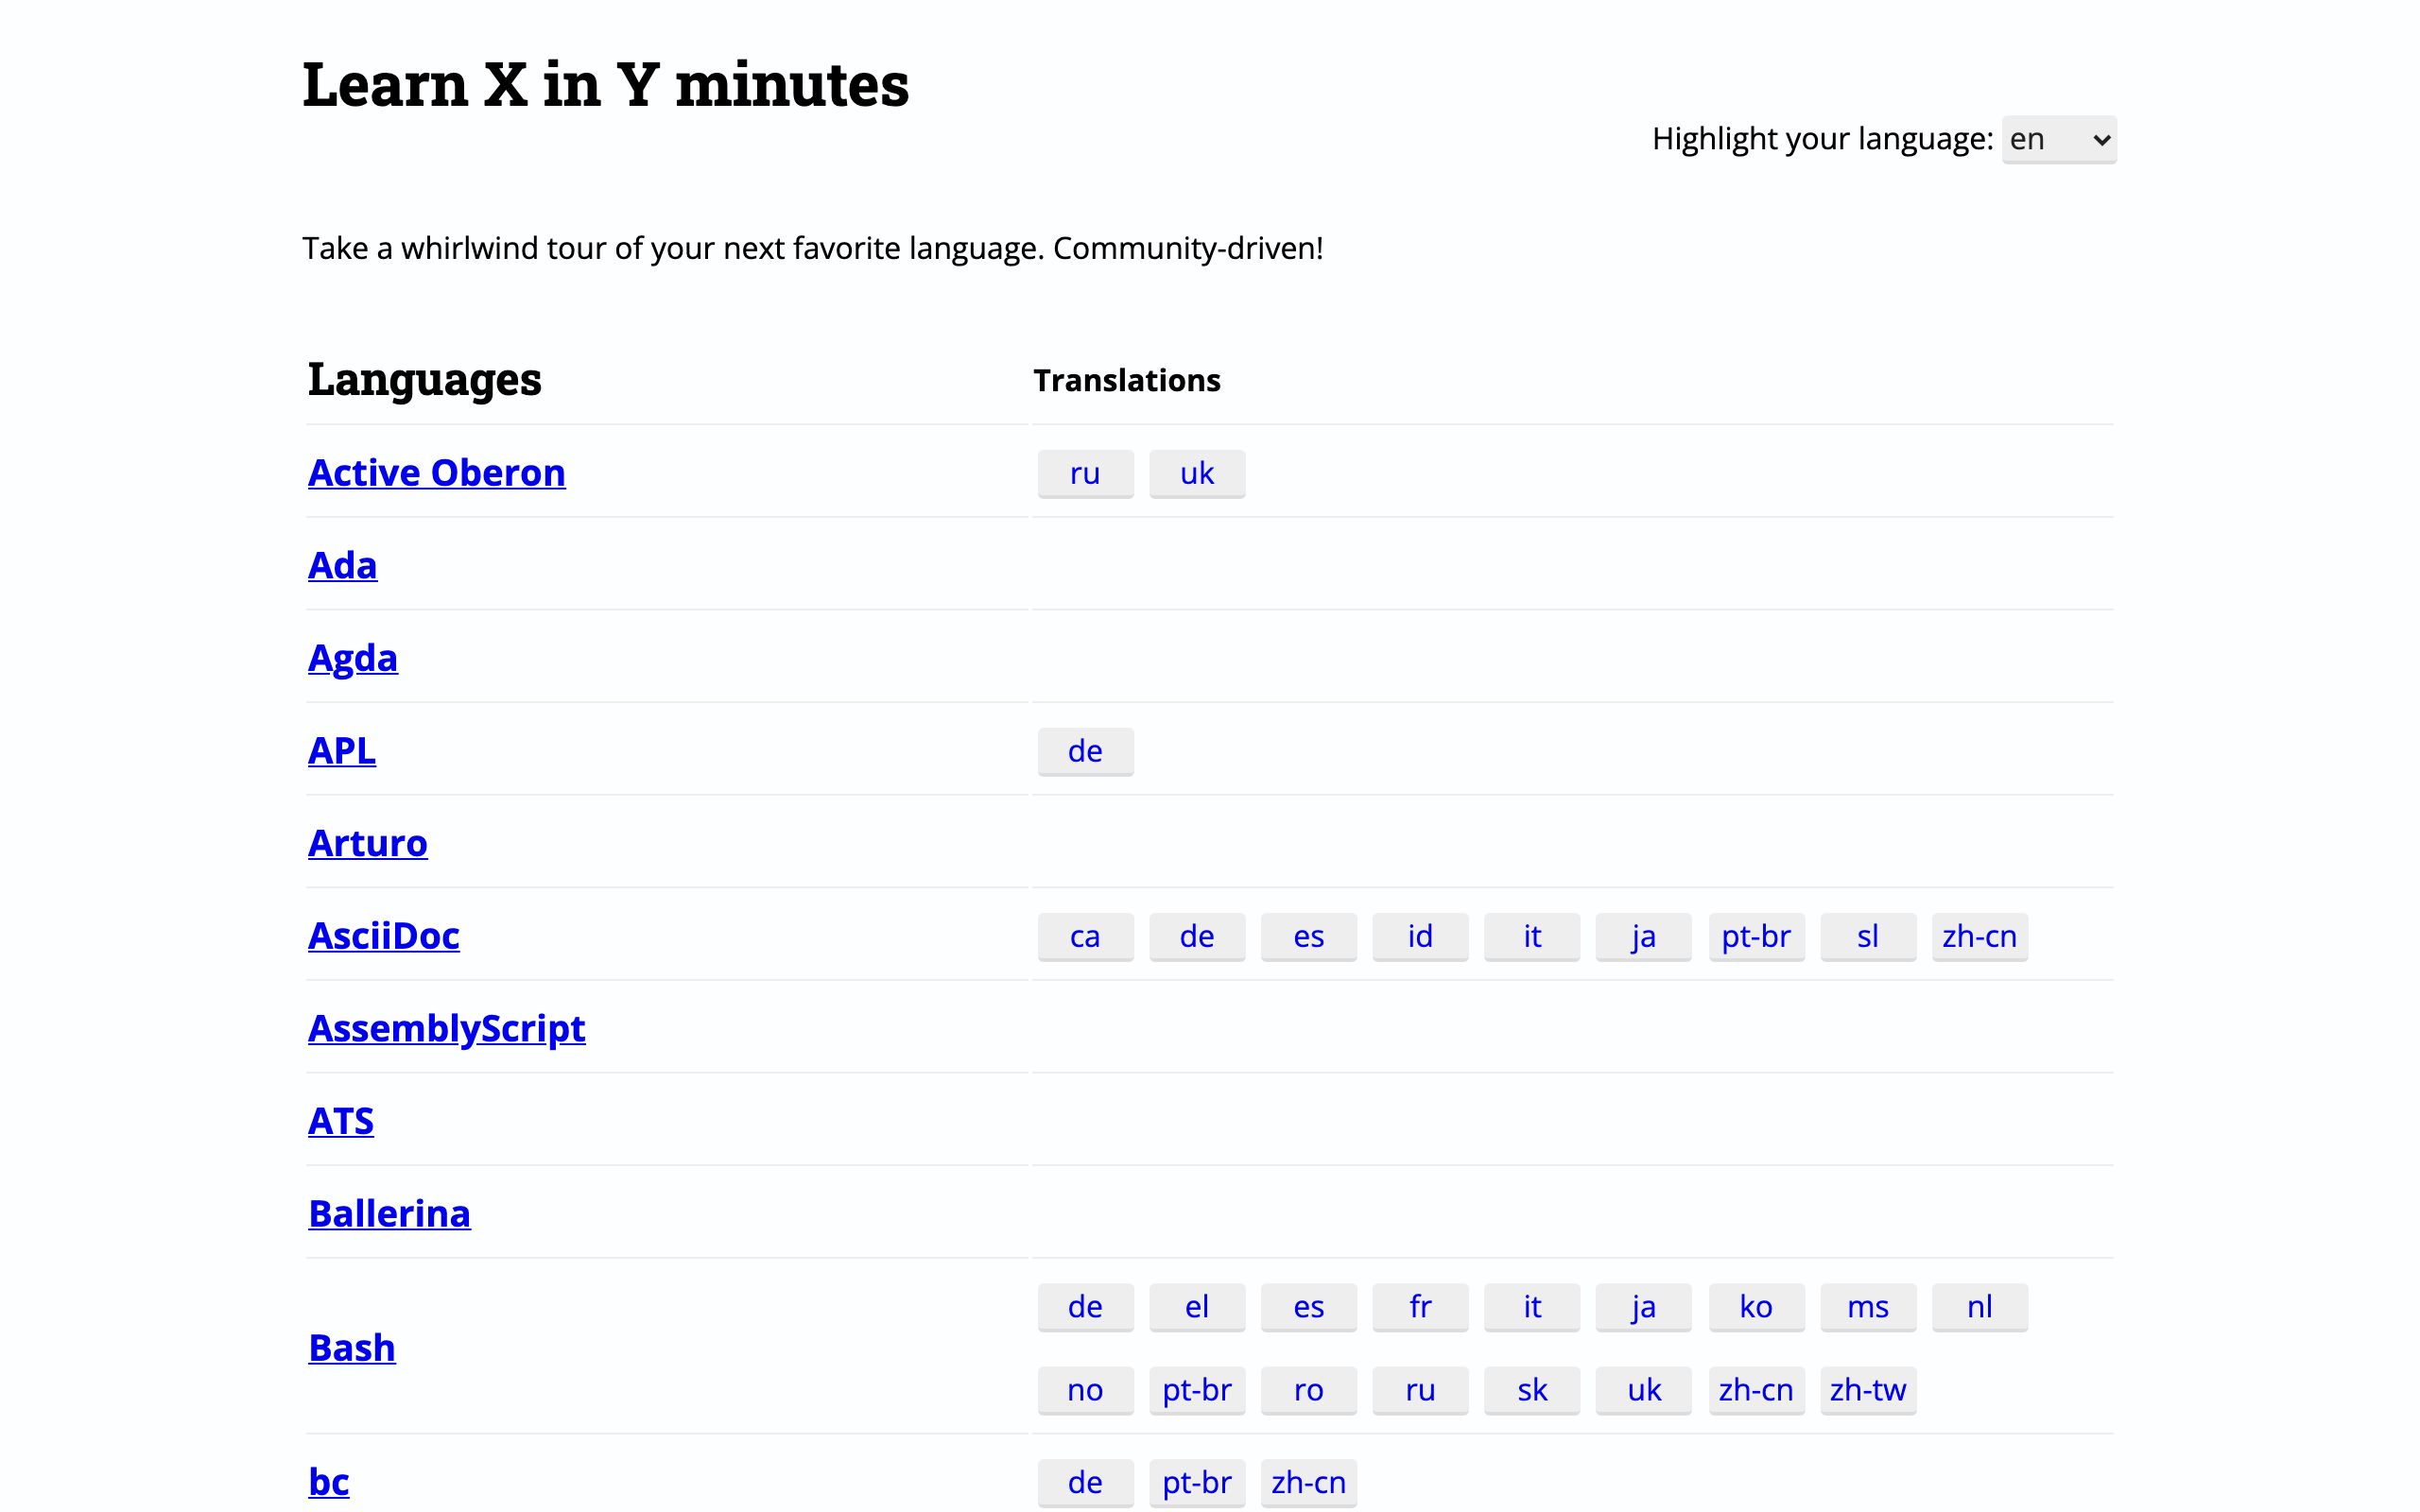2420x1512 pixels.
Task: Select uk translation for Active Oberon
Action: click(1197, 473)
